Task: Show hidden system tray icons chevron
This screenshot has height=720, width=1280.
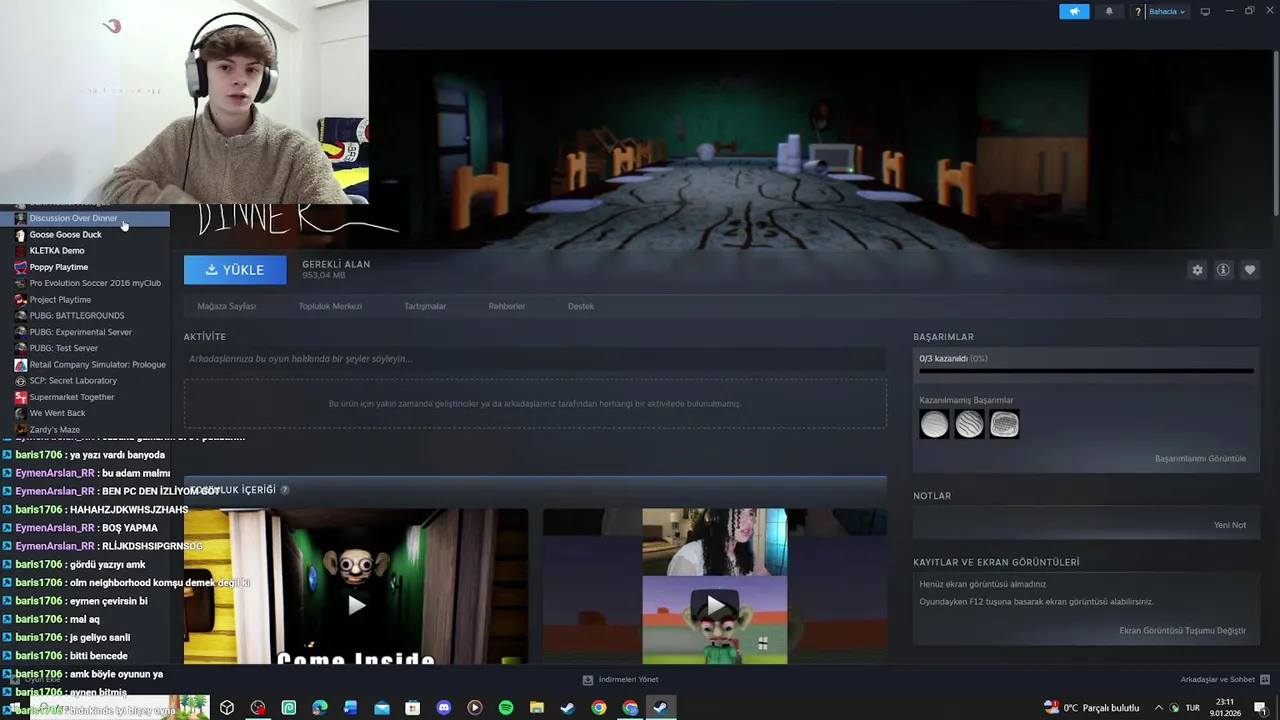Action: click(1159, 708)
